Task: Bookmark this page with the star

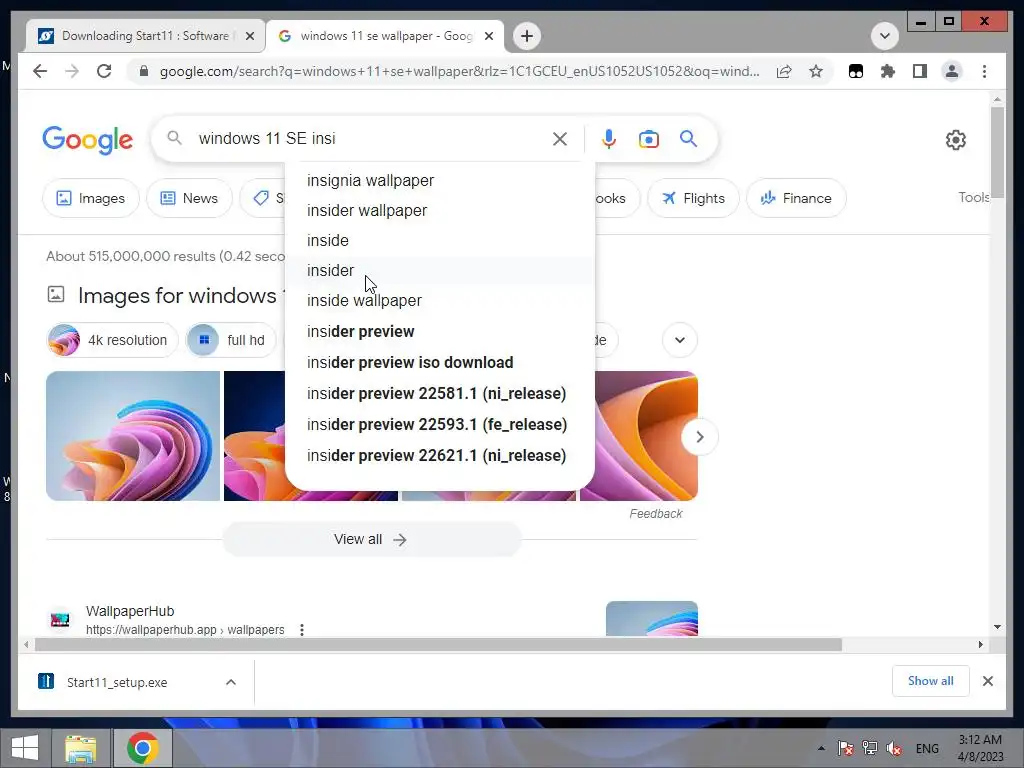Action: pos(816,71)
